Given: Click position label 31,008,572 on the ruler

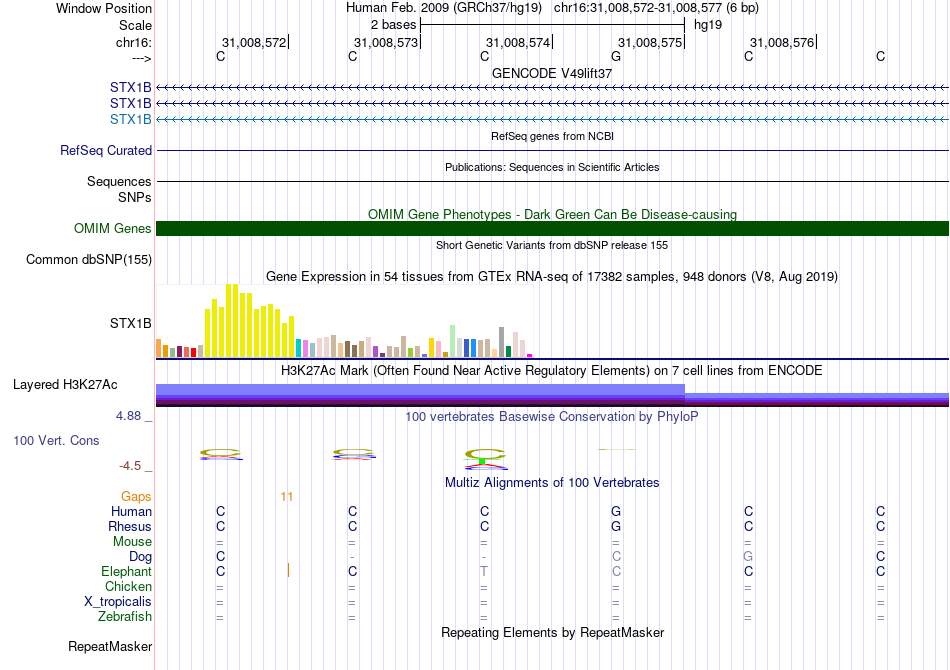Looking at the screenshot, I should point(254,42).
